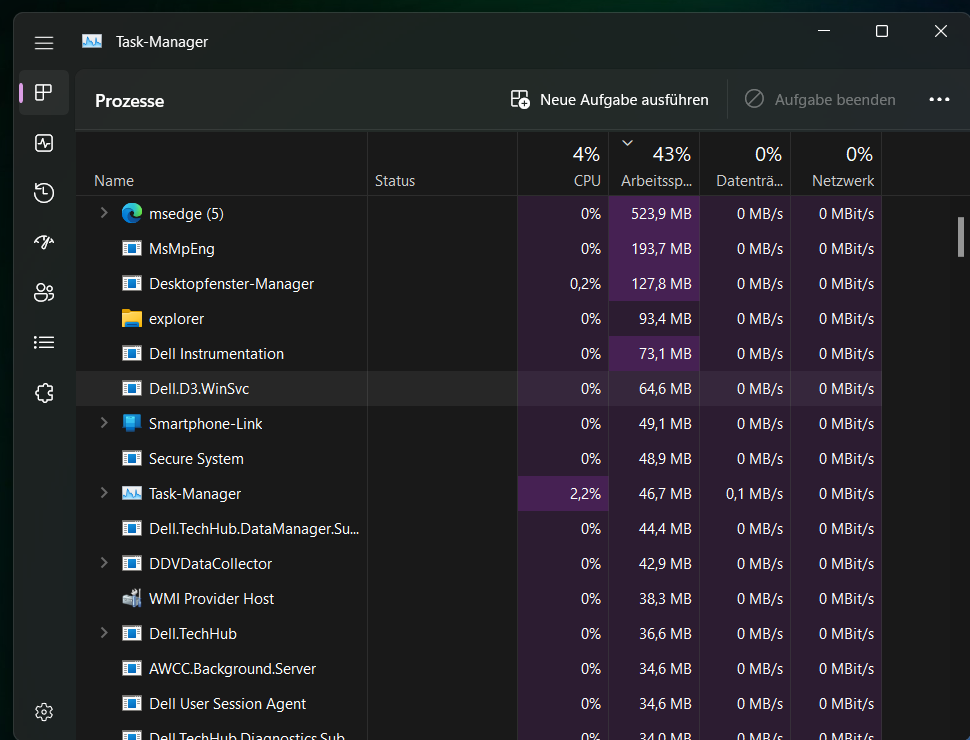
Task: Sort by the Arbeitsspeicher column header
Action: (654, 164)
